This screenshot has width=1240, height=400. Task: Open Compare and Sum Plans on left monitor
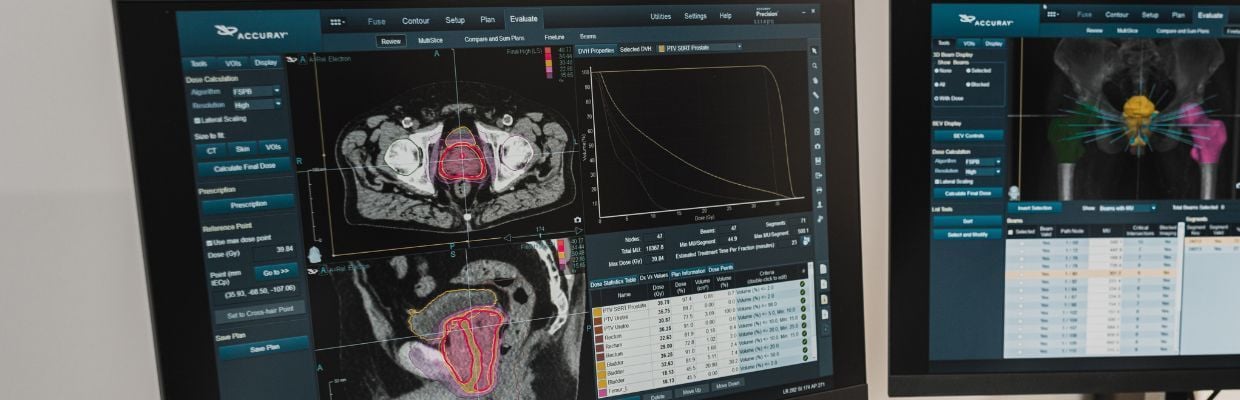click(x=494, y=39)
